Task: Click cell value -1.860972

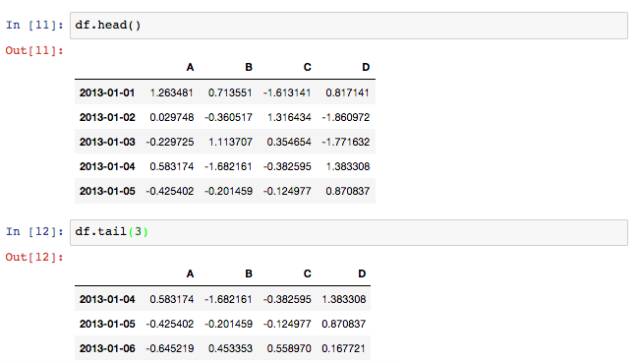Action: point(346,117)
